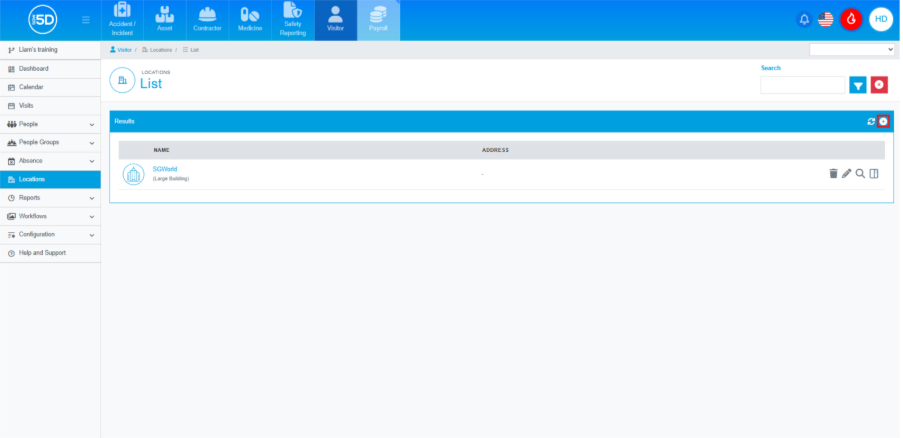
Task: Expand the Reports sidebar section
Action: coord(50,198)
